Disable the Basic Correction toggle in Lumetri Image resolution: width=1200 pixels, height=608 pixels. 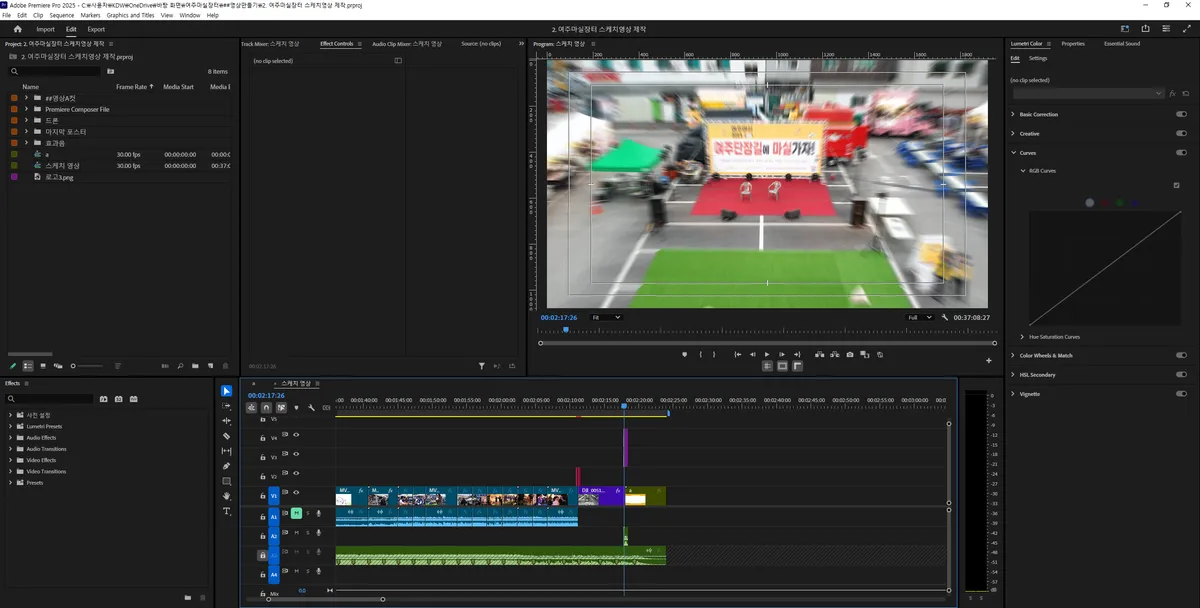tap(1181, 114)
